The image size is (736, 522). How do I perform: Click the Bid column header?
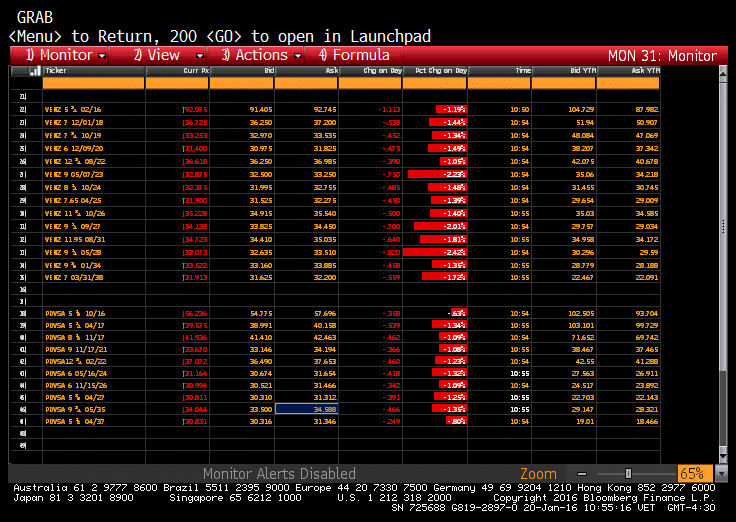click(x=242, y=71)
